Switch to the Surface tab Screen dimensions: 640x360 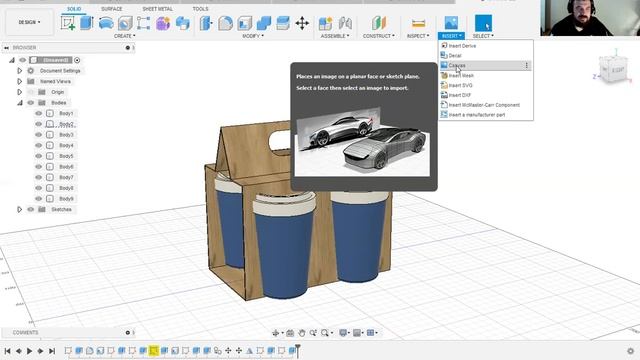(111, 9)
